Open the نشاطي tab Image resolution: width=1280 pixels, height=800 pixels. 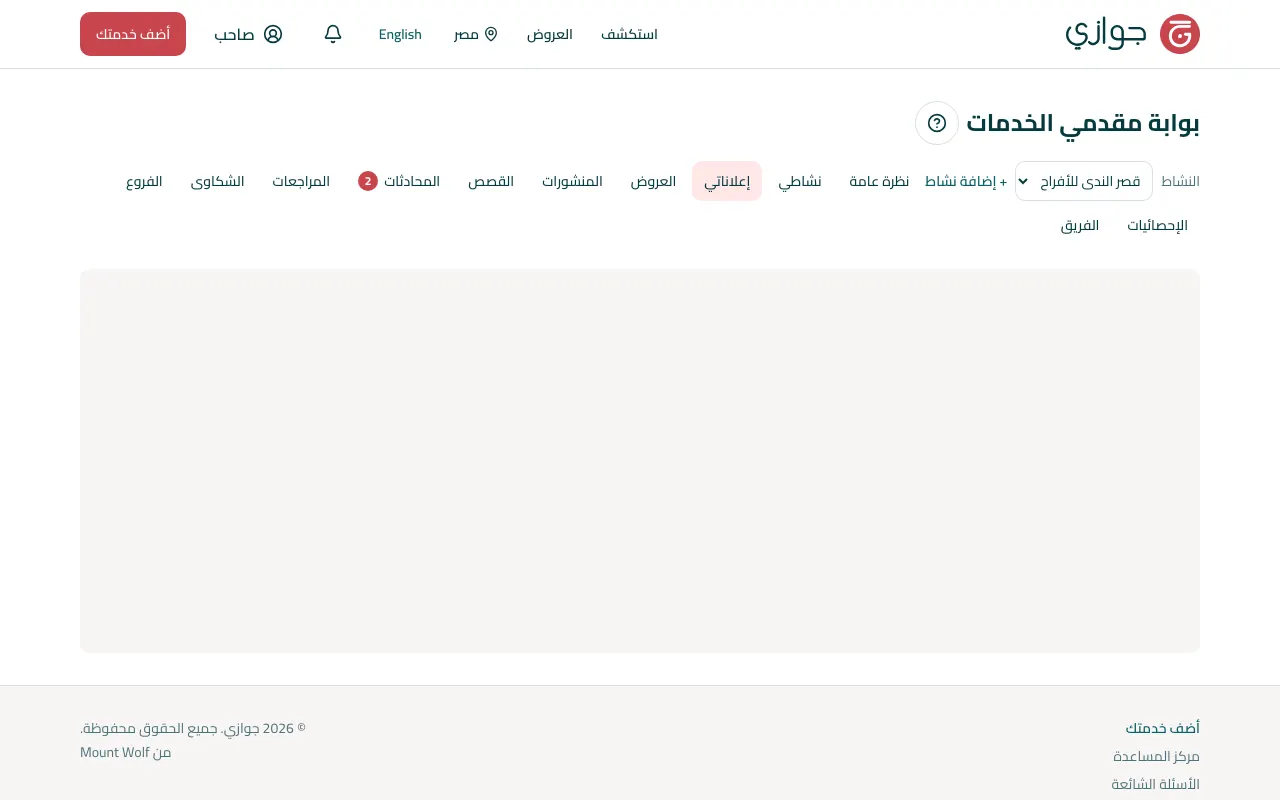(800, 181)
